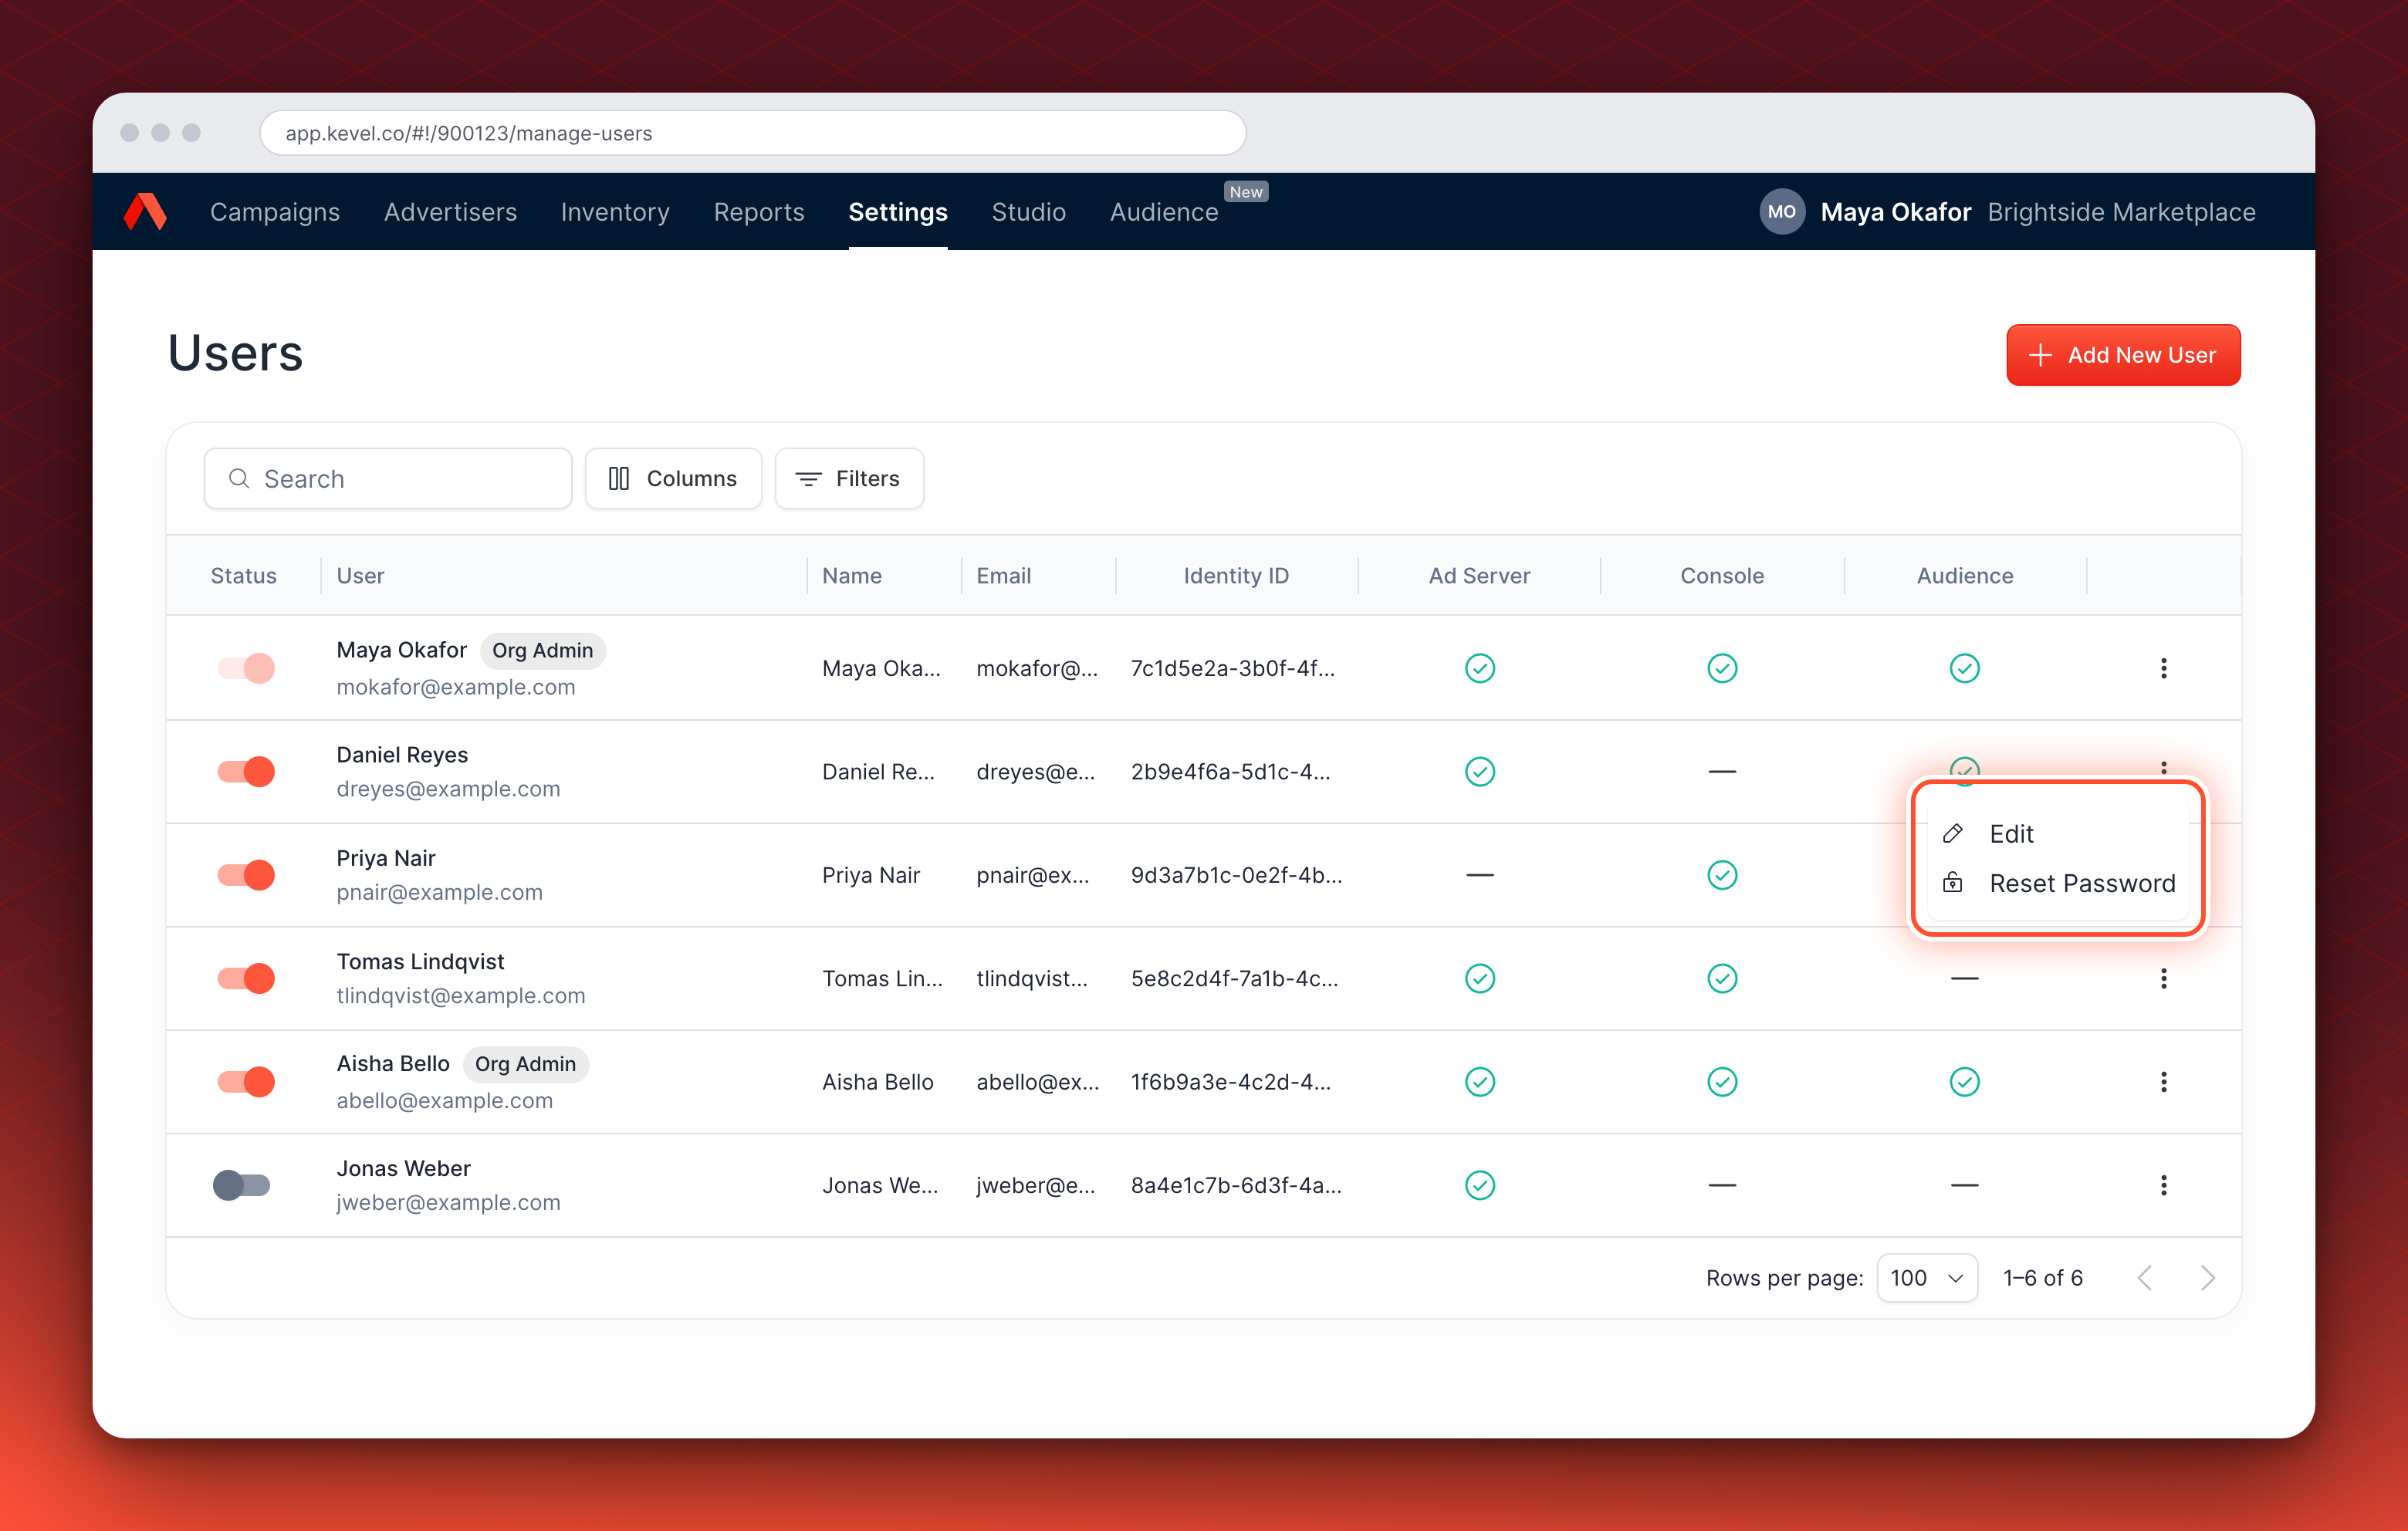Select the Settings nav tab
The height and width of the screenshot is (1531, 2408).
tap(898, 212)
